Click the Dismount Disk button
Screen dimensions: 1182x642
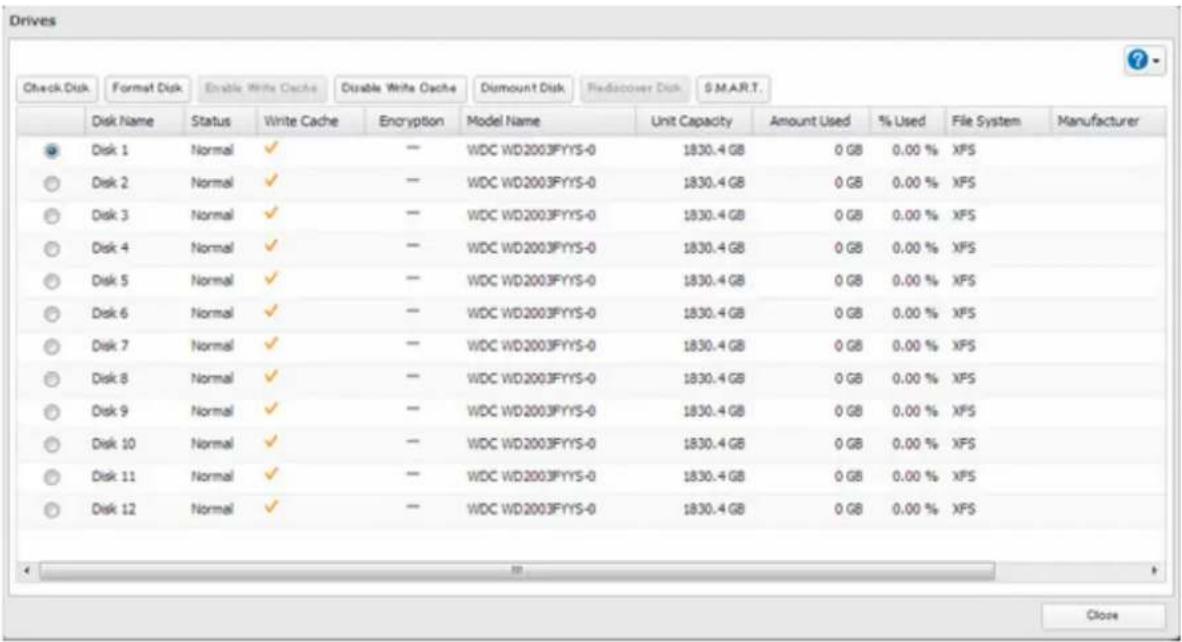tap(522, 88)
